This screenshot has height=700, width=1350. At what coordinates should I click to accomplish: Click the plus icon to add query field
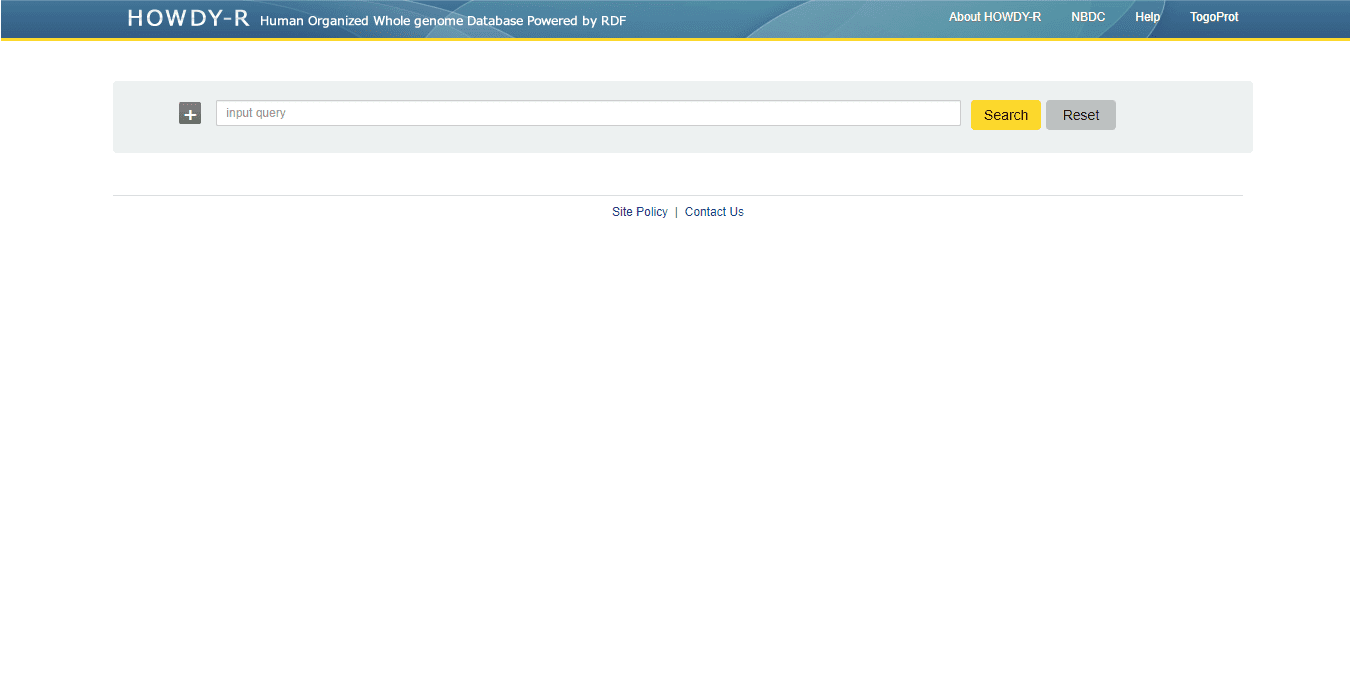tap(190, 114)
